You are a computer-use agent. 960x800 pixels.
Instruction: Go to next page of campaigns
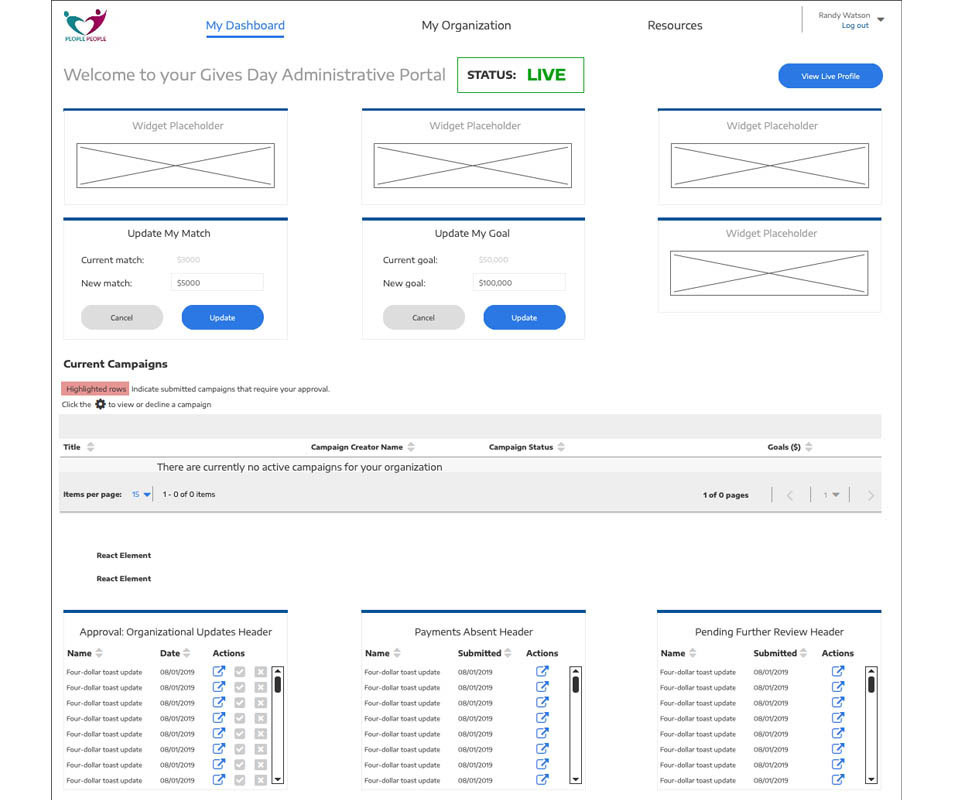pos(870,495)
